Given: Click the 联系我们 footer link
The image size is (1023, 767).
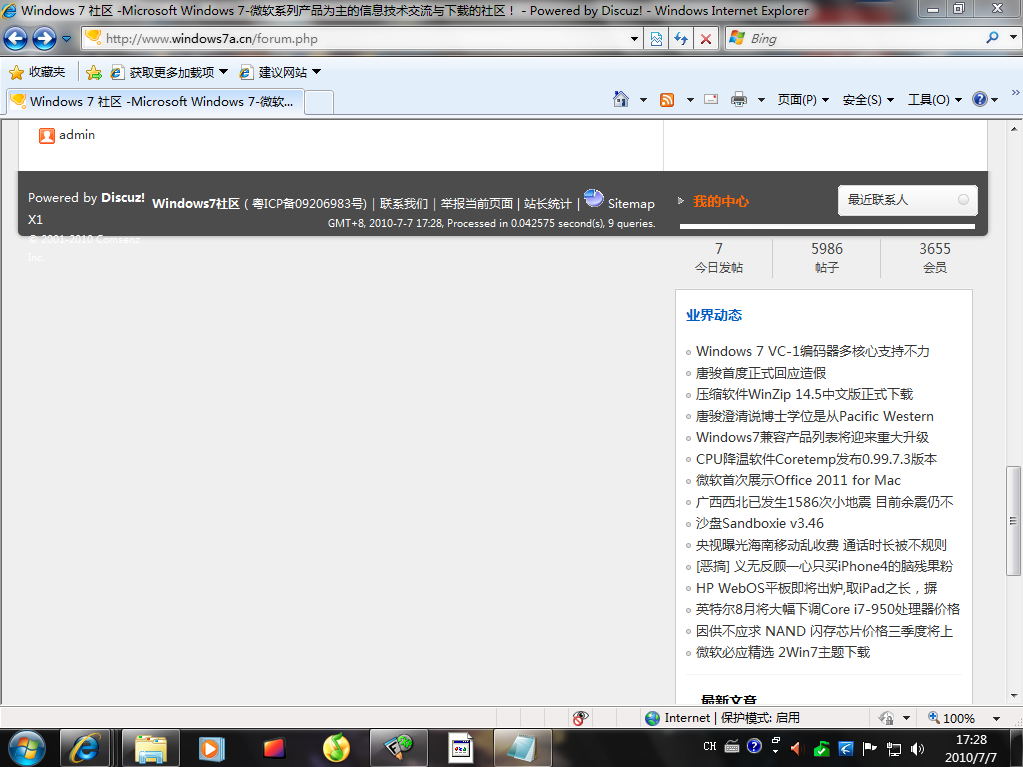Looking at the screenshot, I should 404,203.
